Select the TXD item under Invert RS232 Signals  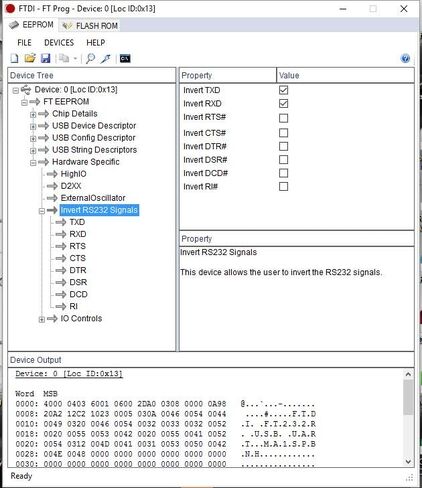pos(77,222)
